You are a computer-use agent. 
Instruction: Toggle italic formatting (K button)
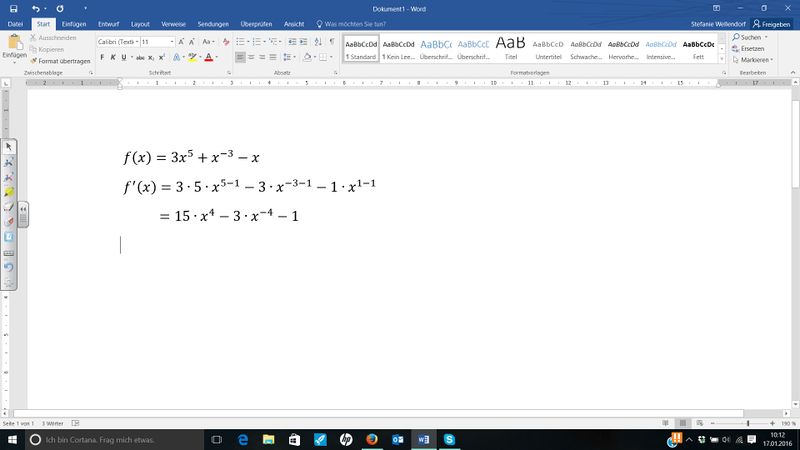pyautogui.click(x=112, y=58)
